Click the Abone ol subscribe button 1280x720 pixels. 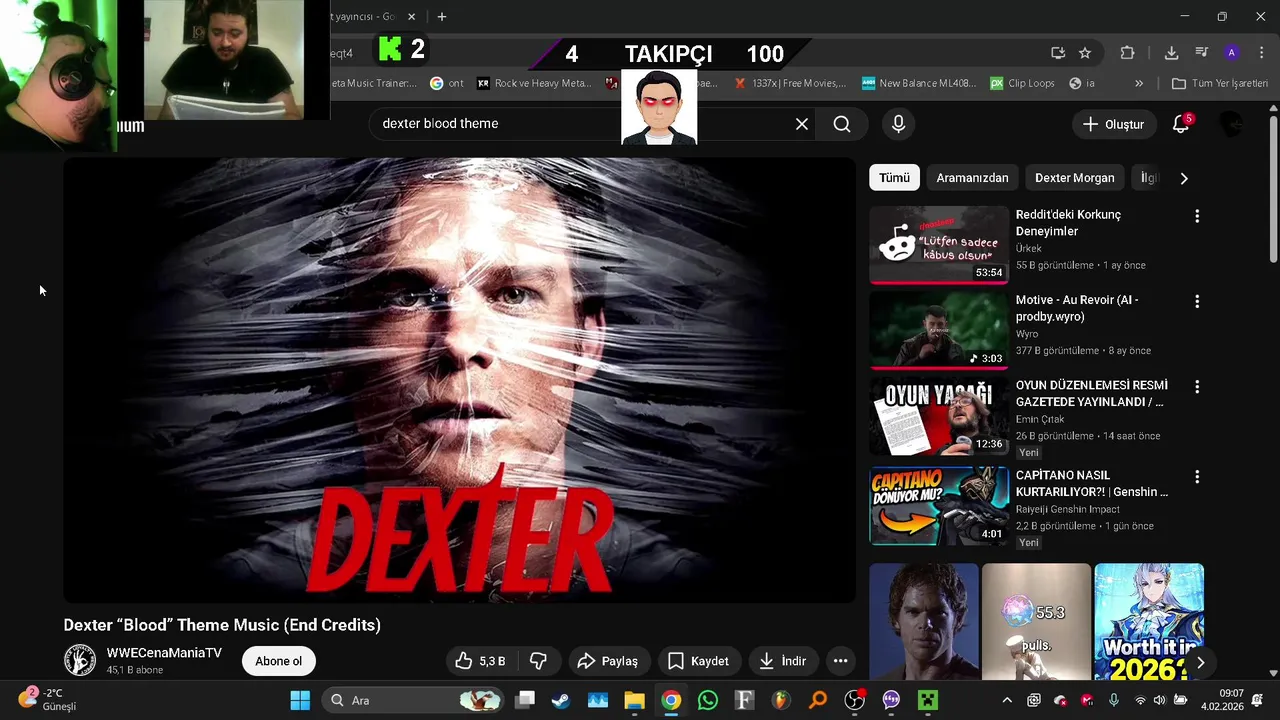pyautogui.click(x=278, y=661)
